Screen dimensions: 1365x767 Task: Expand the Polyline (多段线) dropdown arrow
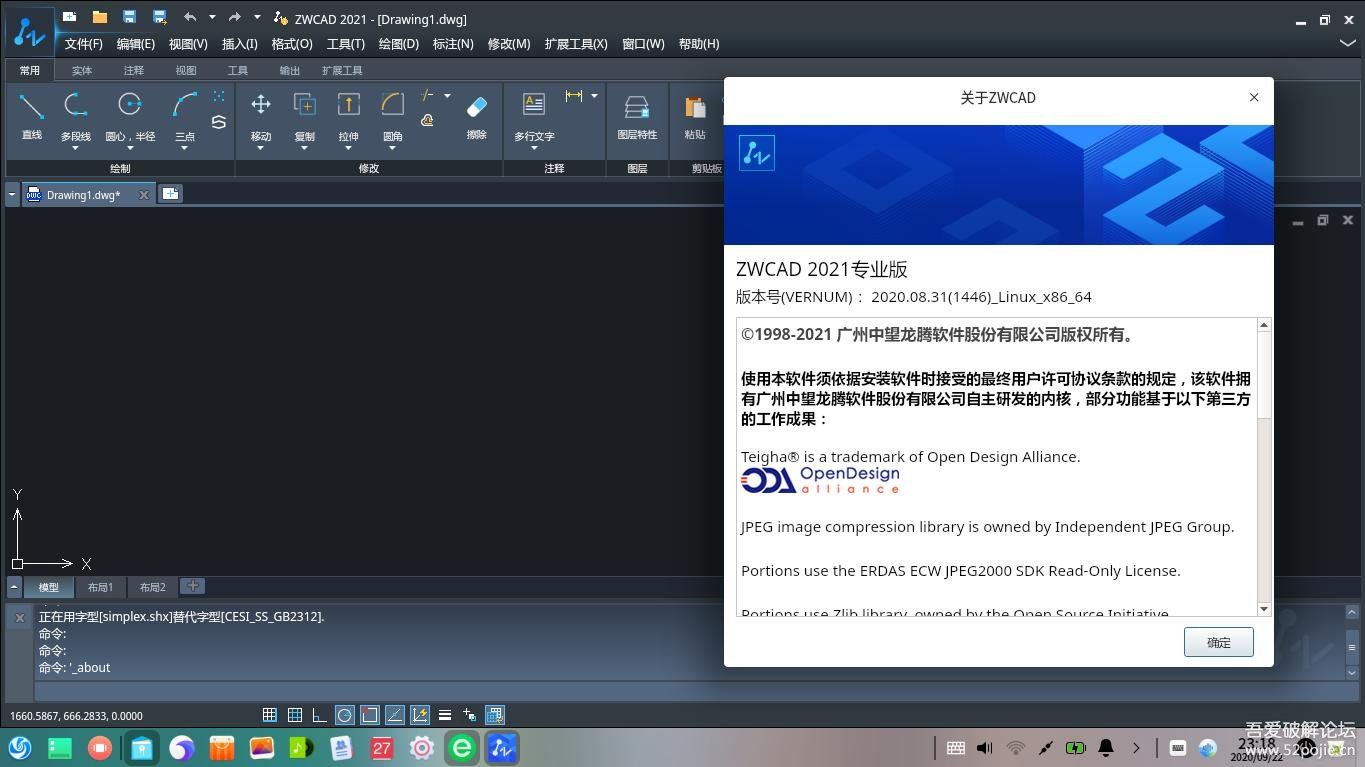click(75, 148)
